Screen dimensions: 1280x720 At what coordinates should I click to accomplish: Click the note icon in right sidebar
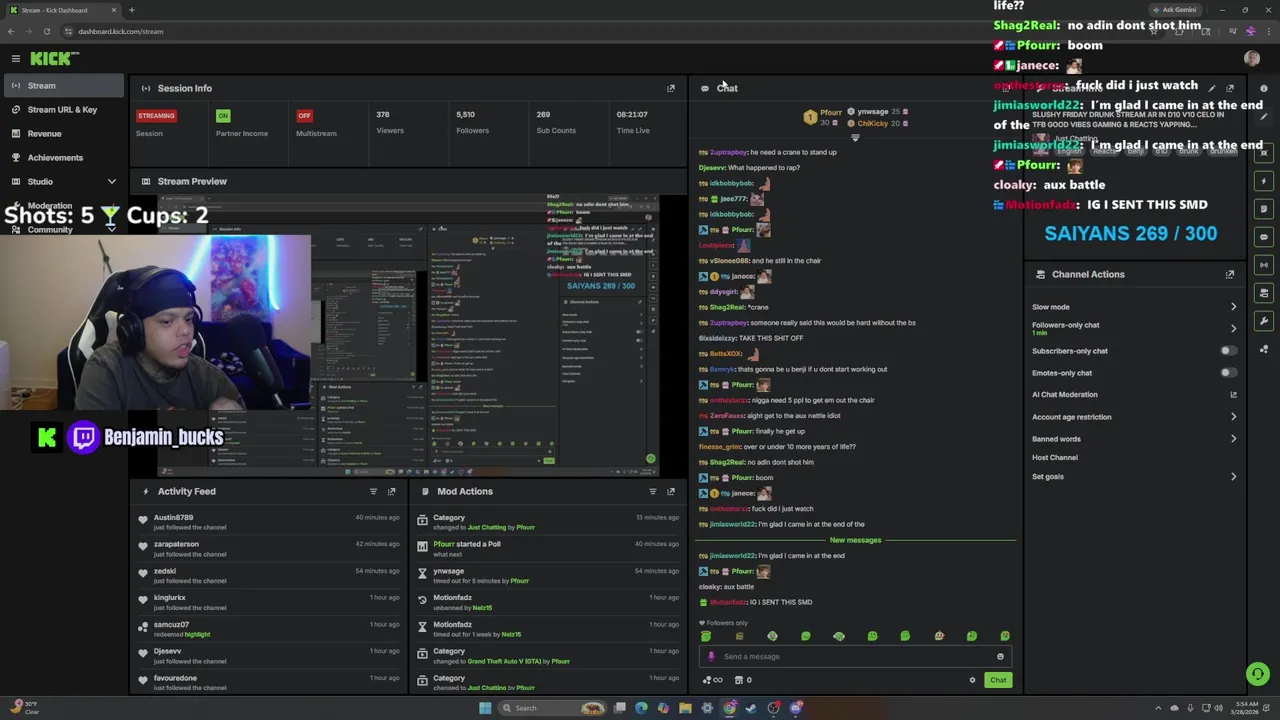(x=1264, y=209)
